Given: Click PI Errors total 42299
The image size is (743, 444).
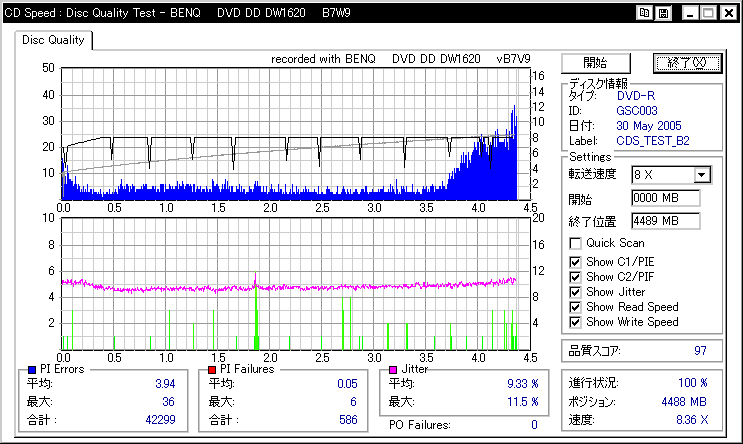Looking at the screenshot, I should 160,420.
